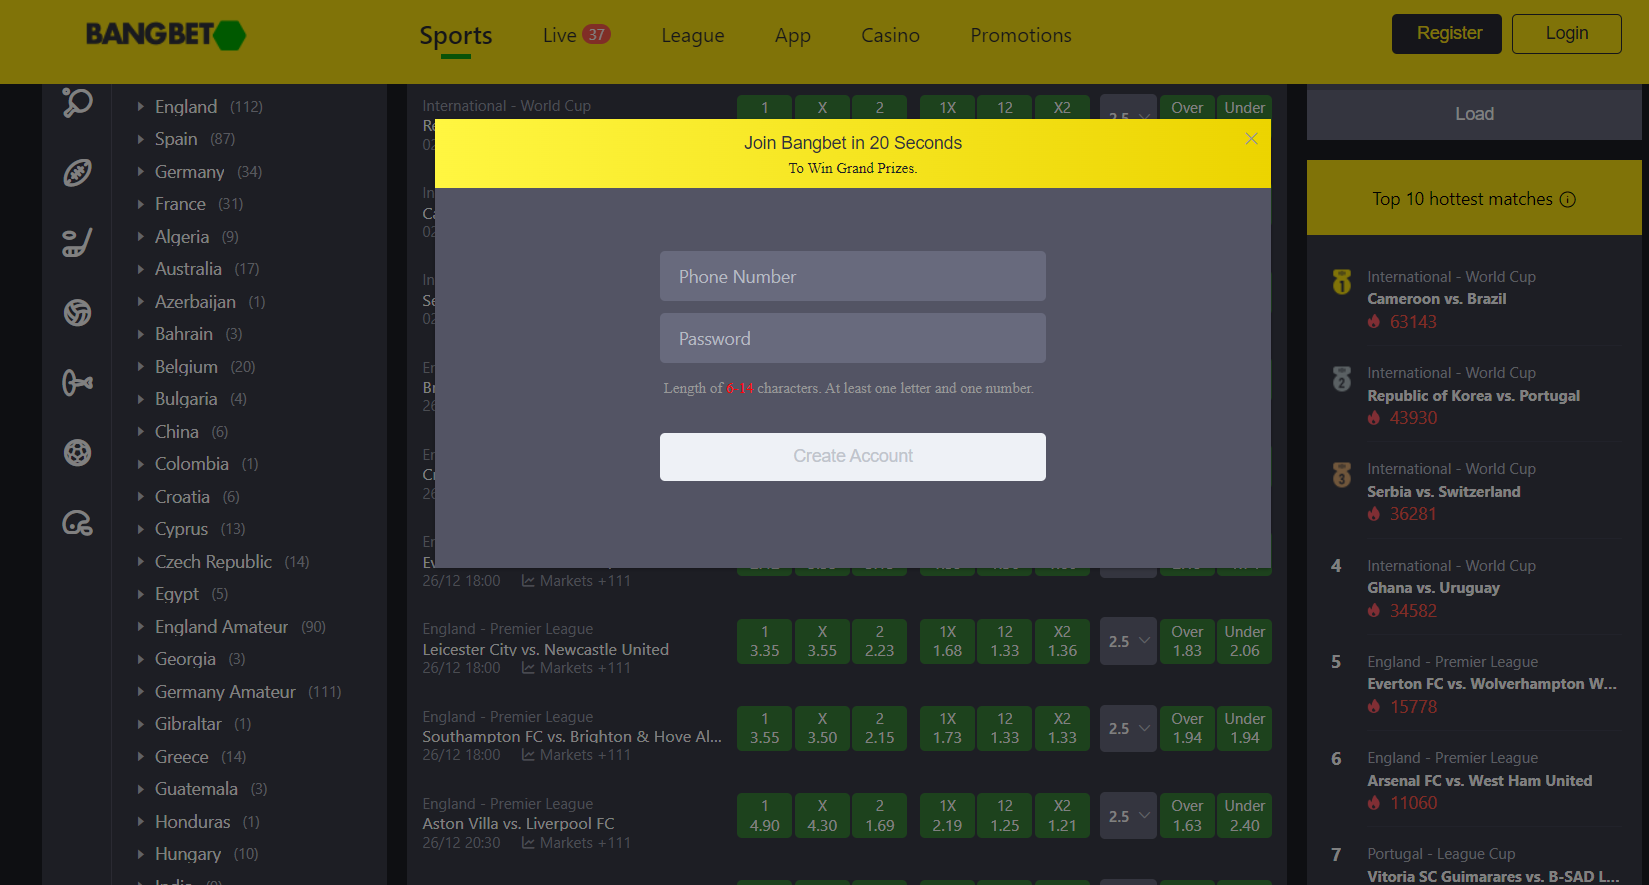Select the rugby ball sport icon

pos(77,172)
